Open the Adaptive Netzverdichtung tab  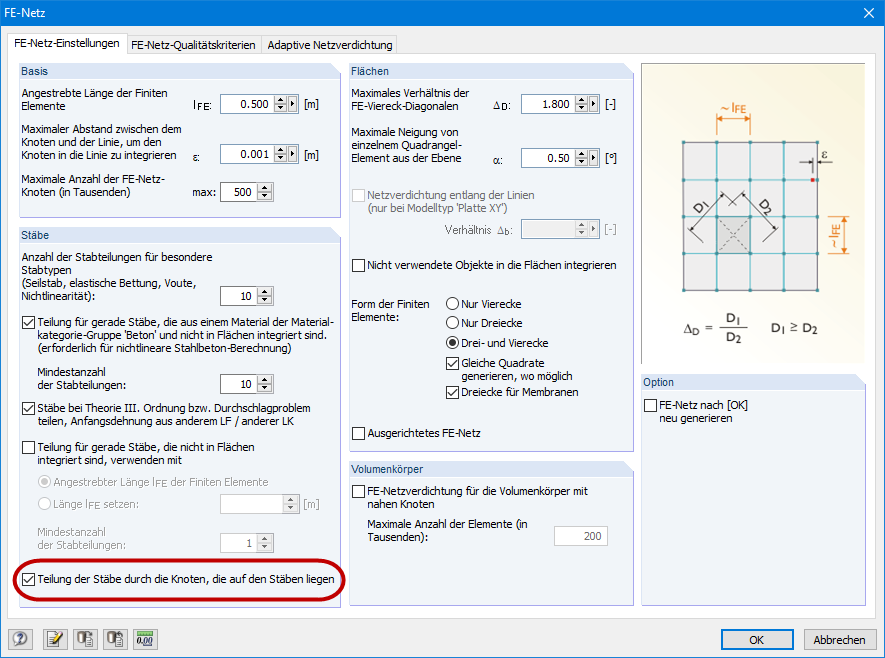click(328, 45)
